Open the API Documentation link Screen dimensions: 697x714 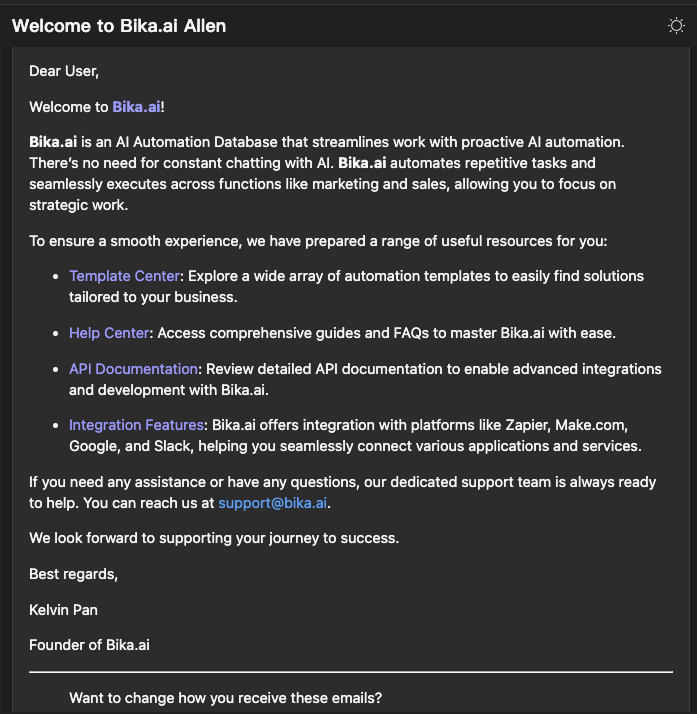click(133, 370)
